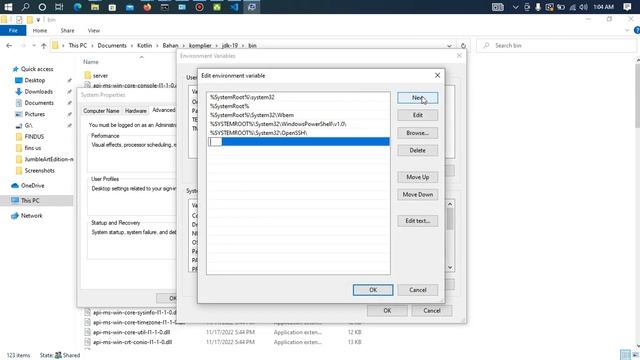Switch to Share ribbon tab
640x360 pixels.
(x=67, y=30)
